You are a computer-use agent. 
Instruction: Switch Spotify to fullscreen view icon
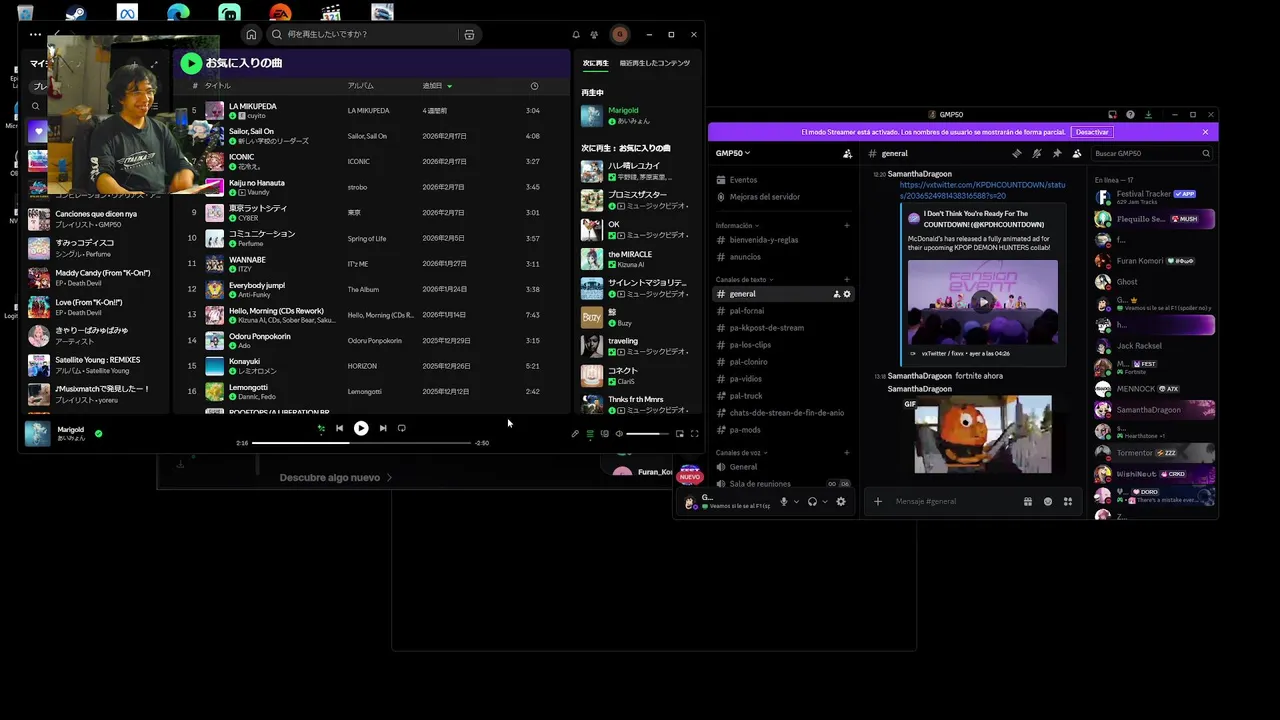[695, 434]
